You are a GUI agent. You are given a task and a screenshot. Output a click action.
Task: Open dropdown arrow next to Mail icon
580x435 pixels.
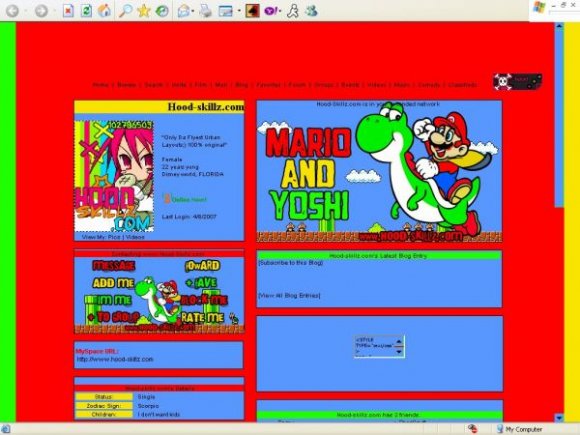tap(193, 11)
